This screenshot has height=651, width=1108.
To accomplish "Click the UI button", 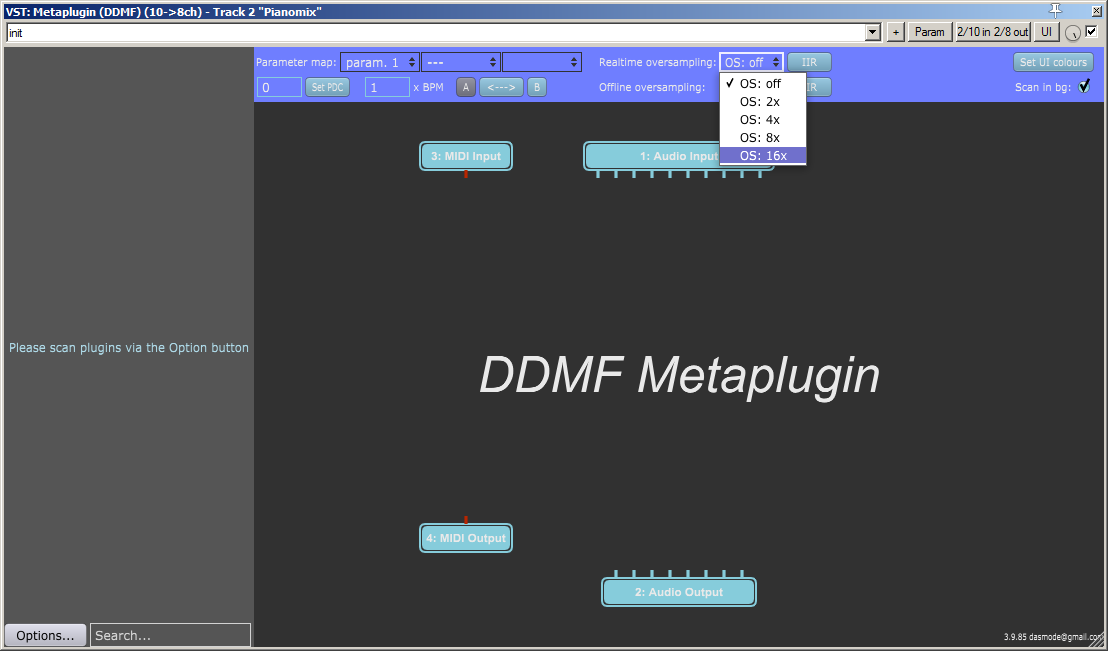I will (1047, 32).
